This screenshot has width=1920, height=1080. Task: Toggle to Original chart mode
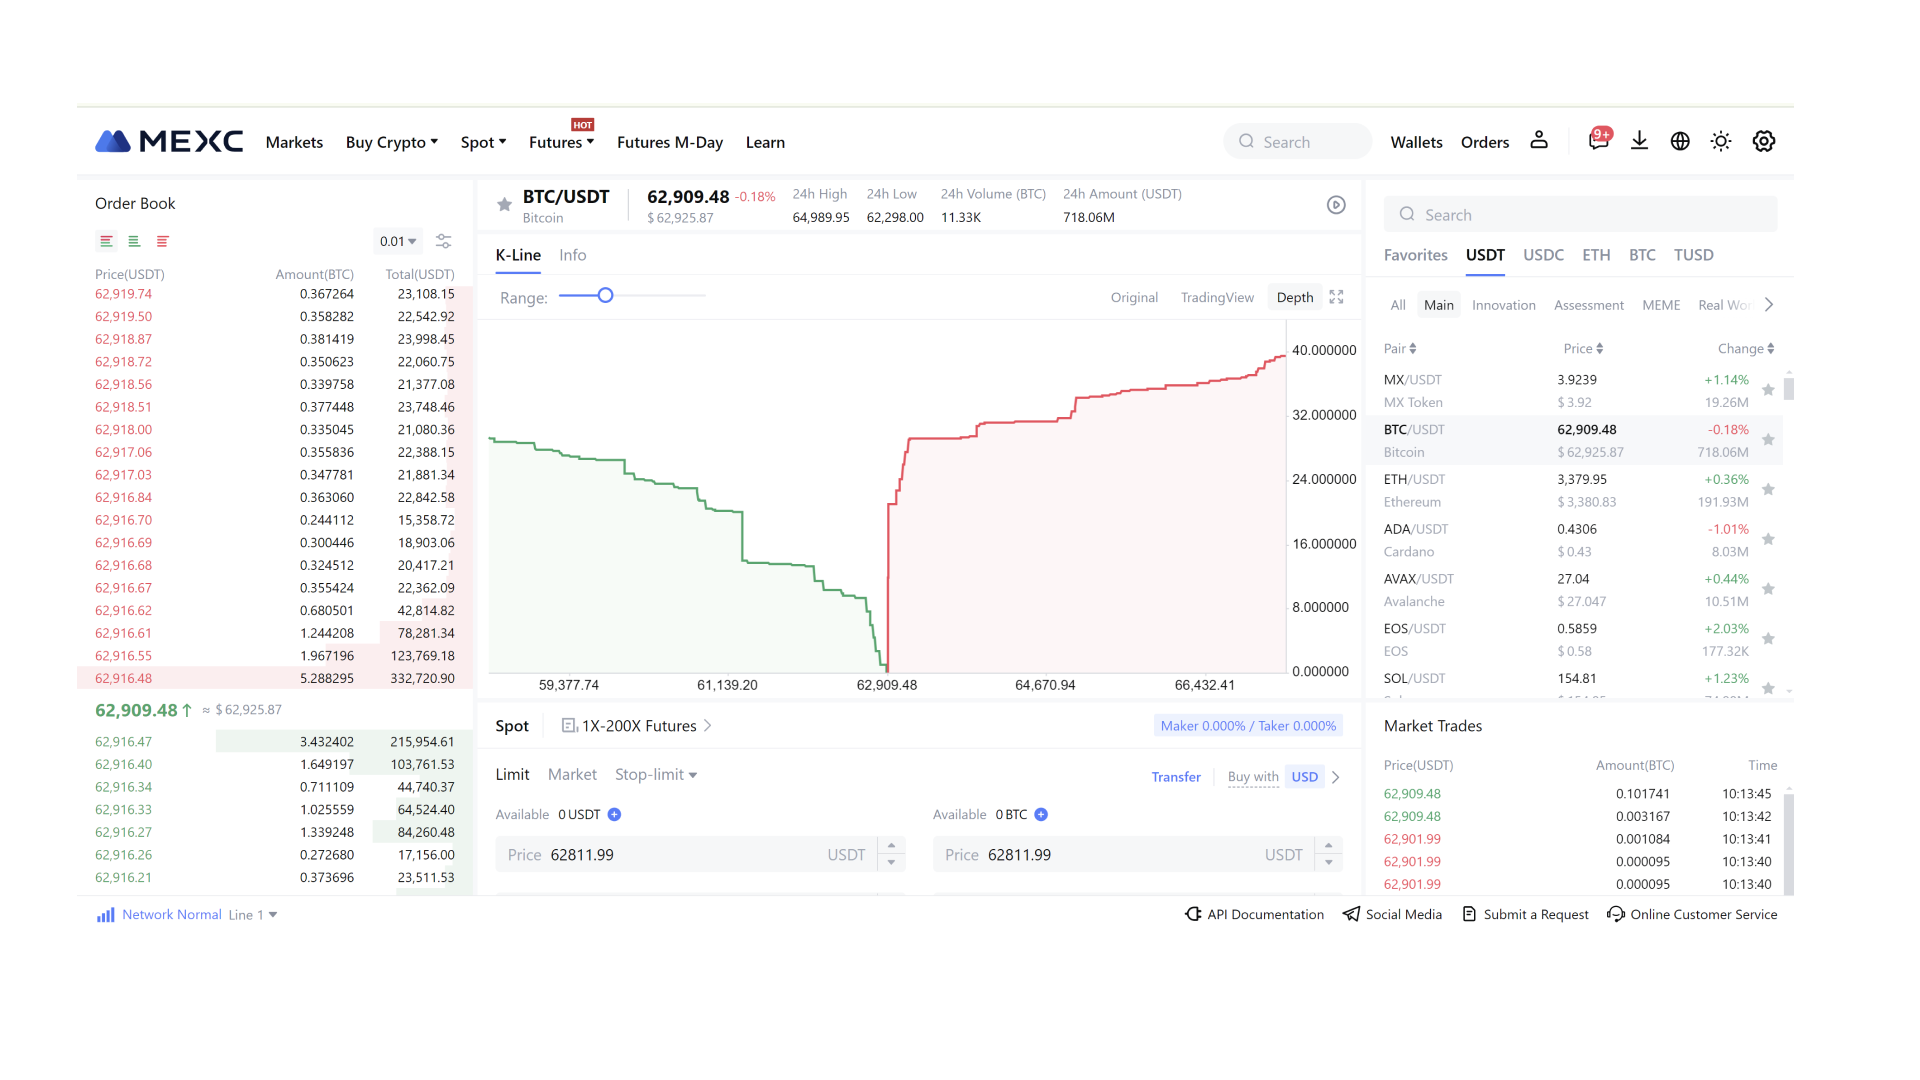click(x=1133, y=297)
